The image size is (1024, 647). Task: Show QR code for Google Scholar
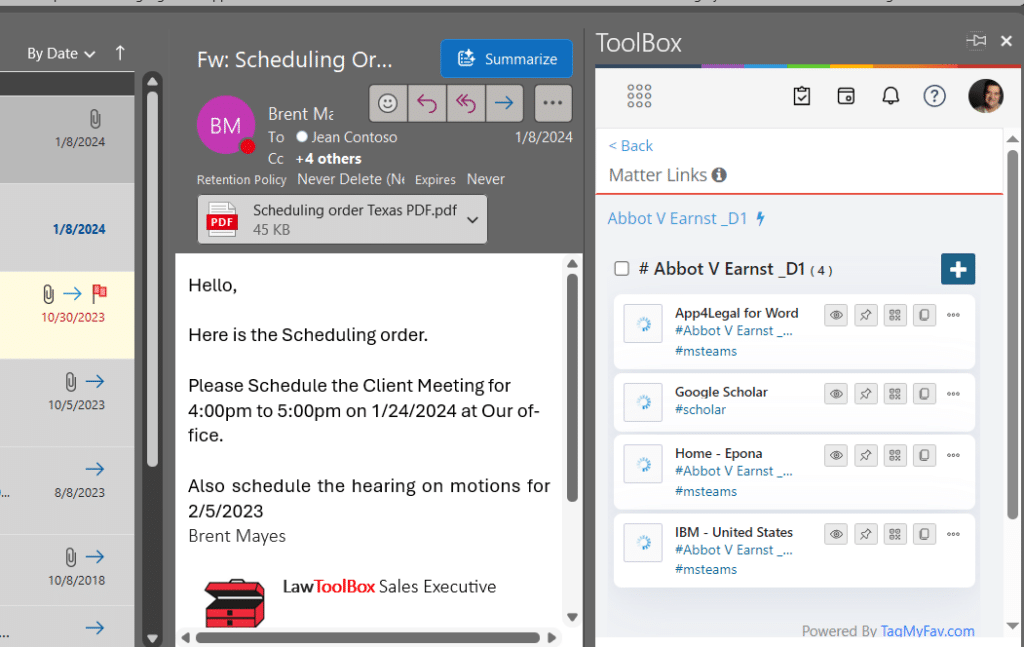(x=895, y=394)
